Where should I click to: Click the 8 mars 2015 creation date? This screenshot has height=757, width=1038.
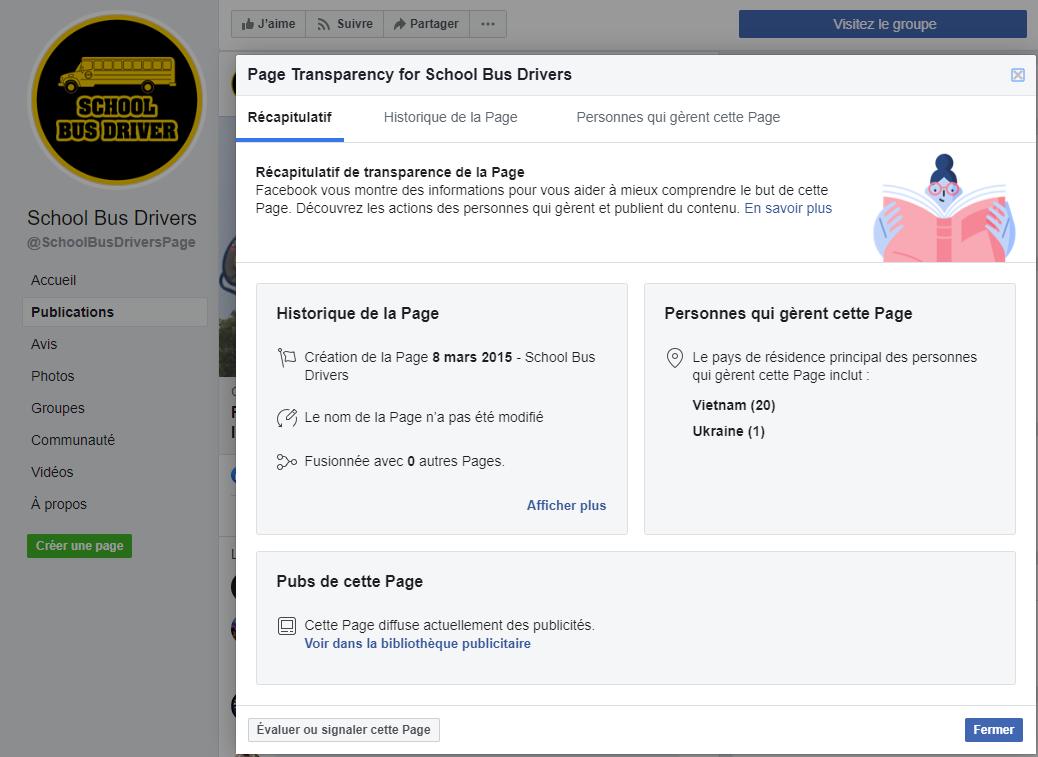coord(472,357)
